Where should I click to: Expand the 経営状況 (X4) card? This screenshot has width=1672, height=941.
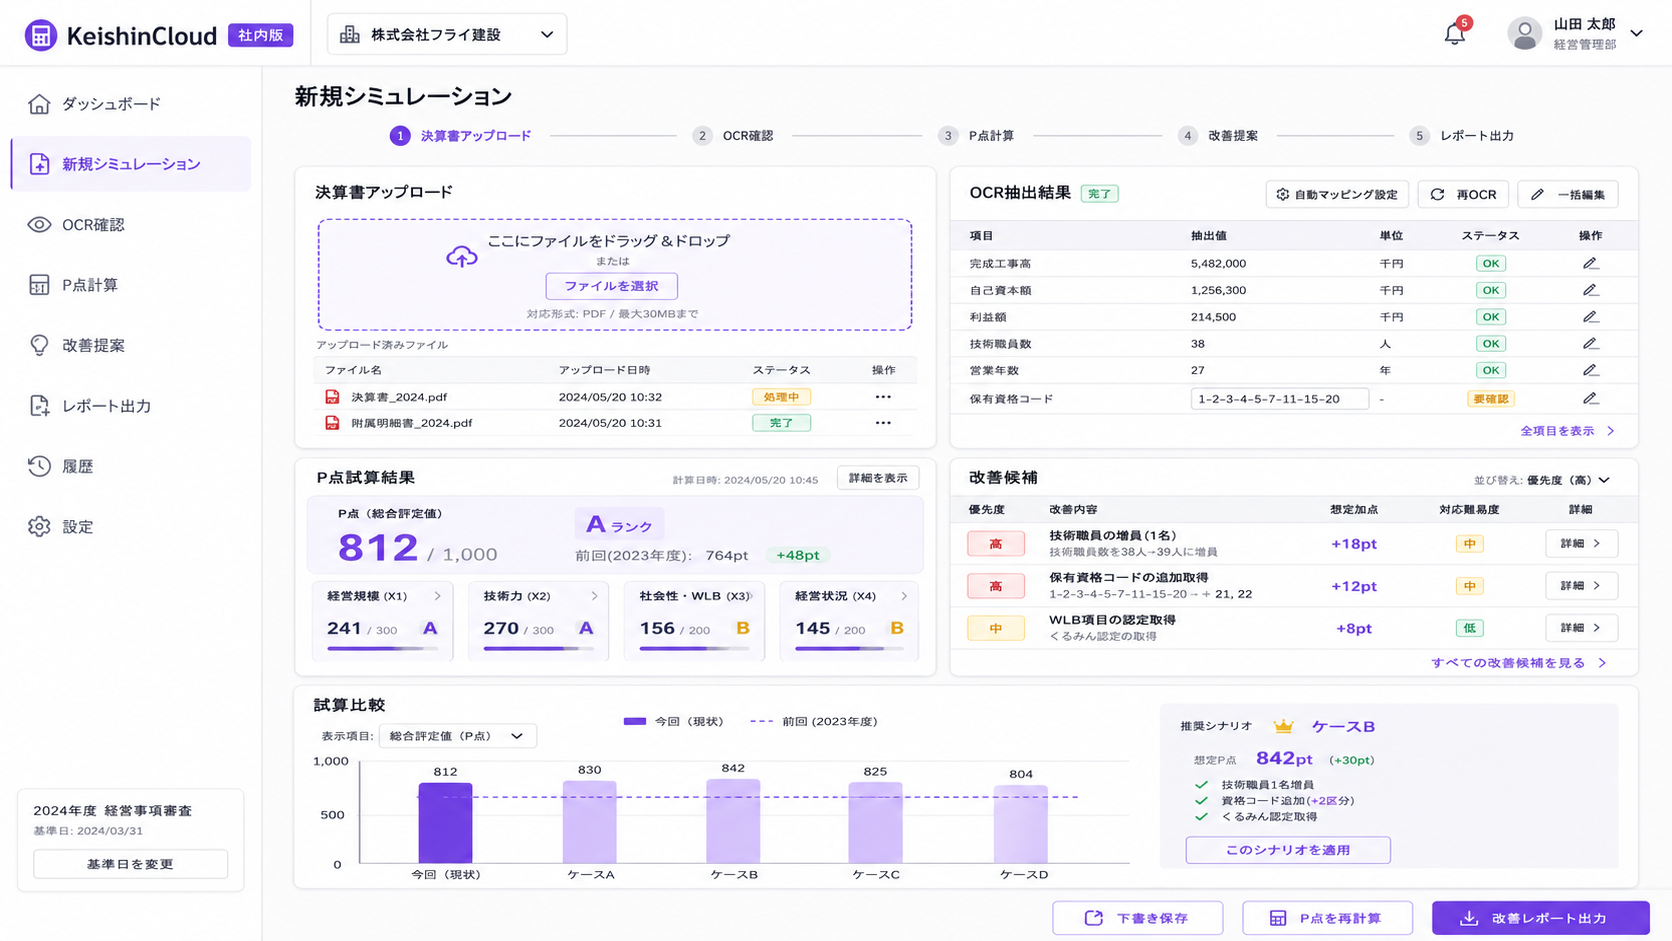904,596
